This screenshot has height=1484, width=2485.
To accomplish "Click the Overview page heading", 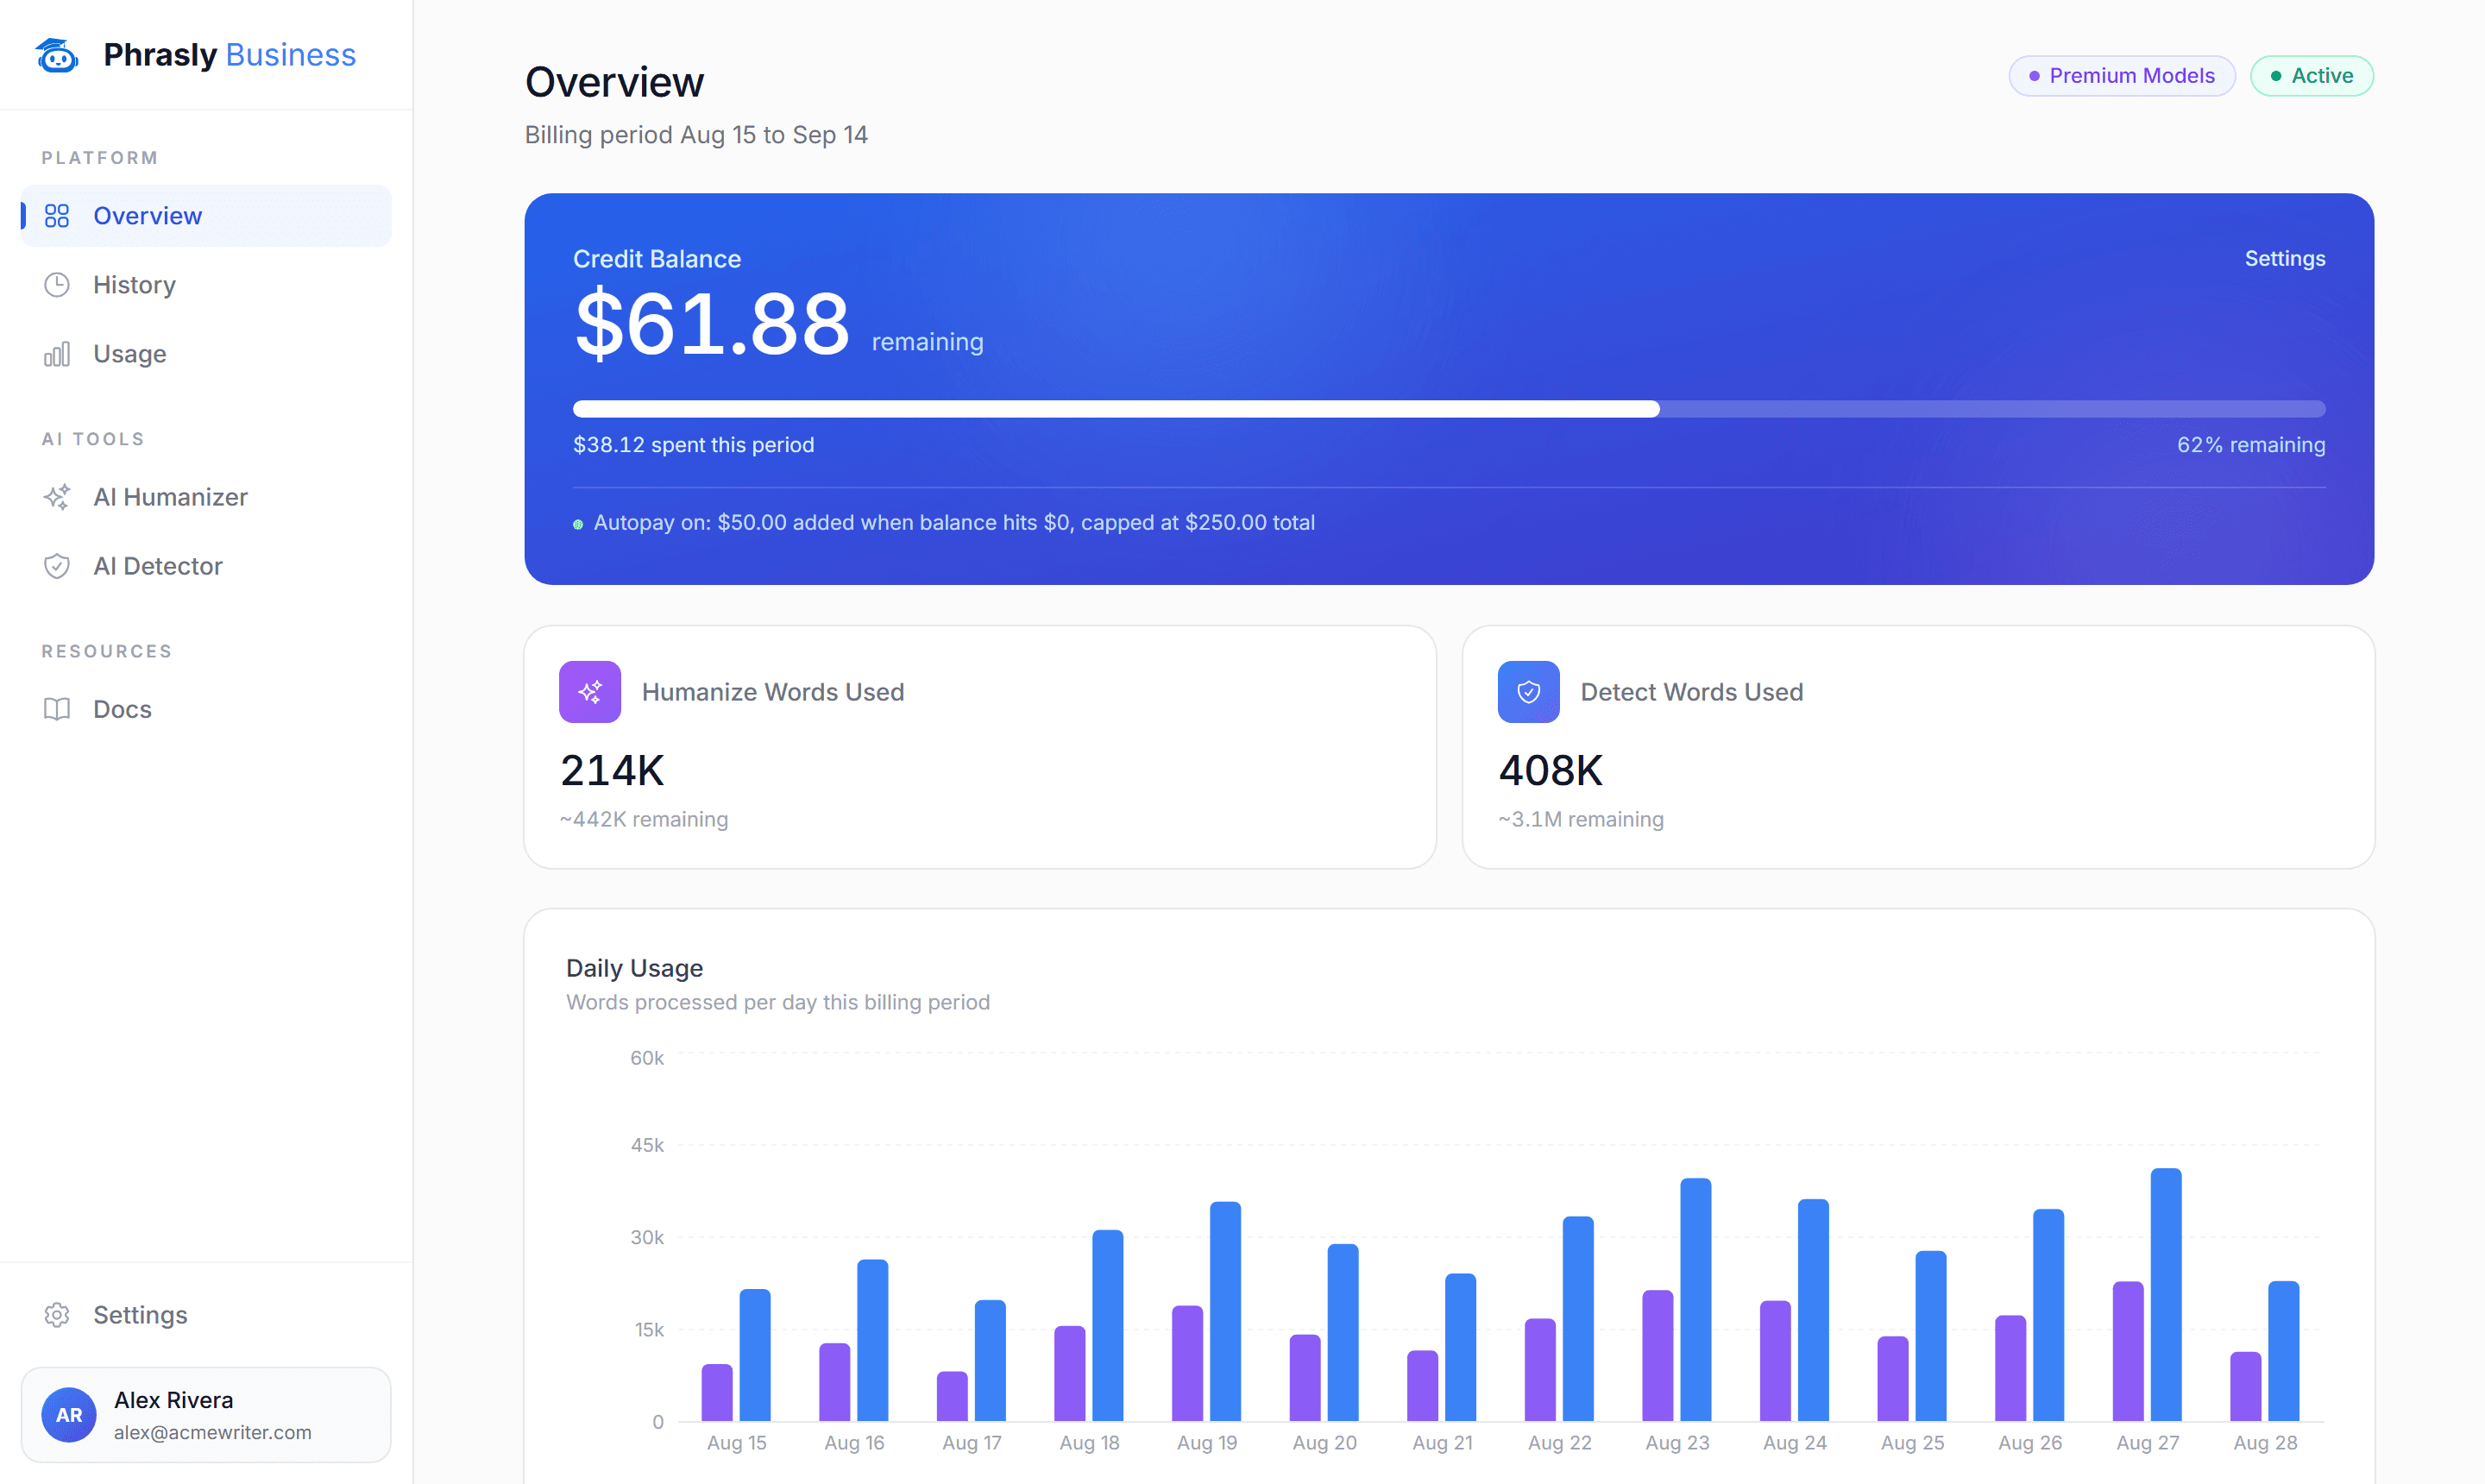I will [x=615, y=82].
